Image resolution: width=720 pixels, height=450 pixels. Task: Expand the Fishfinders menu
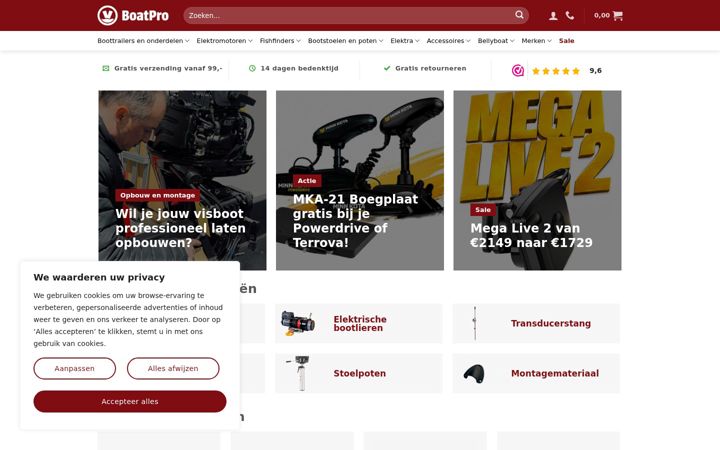pos(280,41)
